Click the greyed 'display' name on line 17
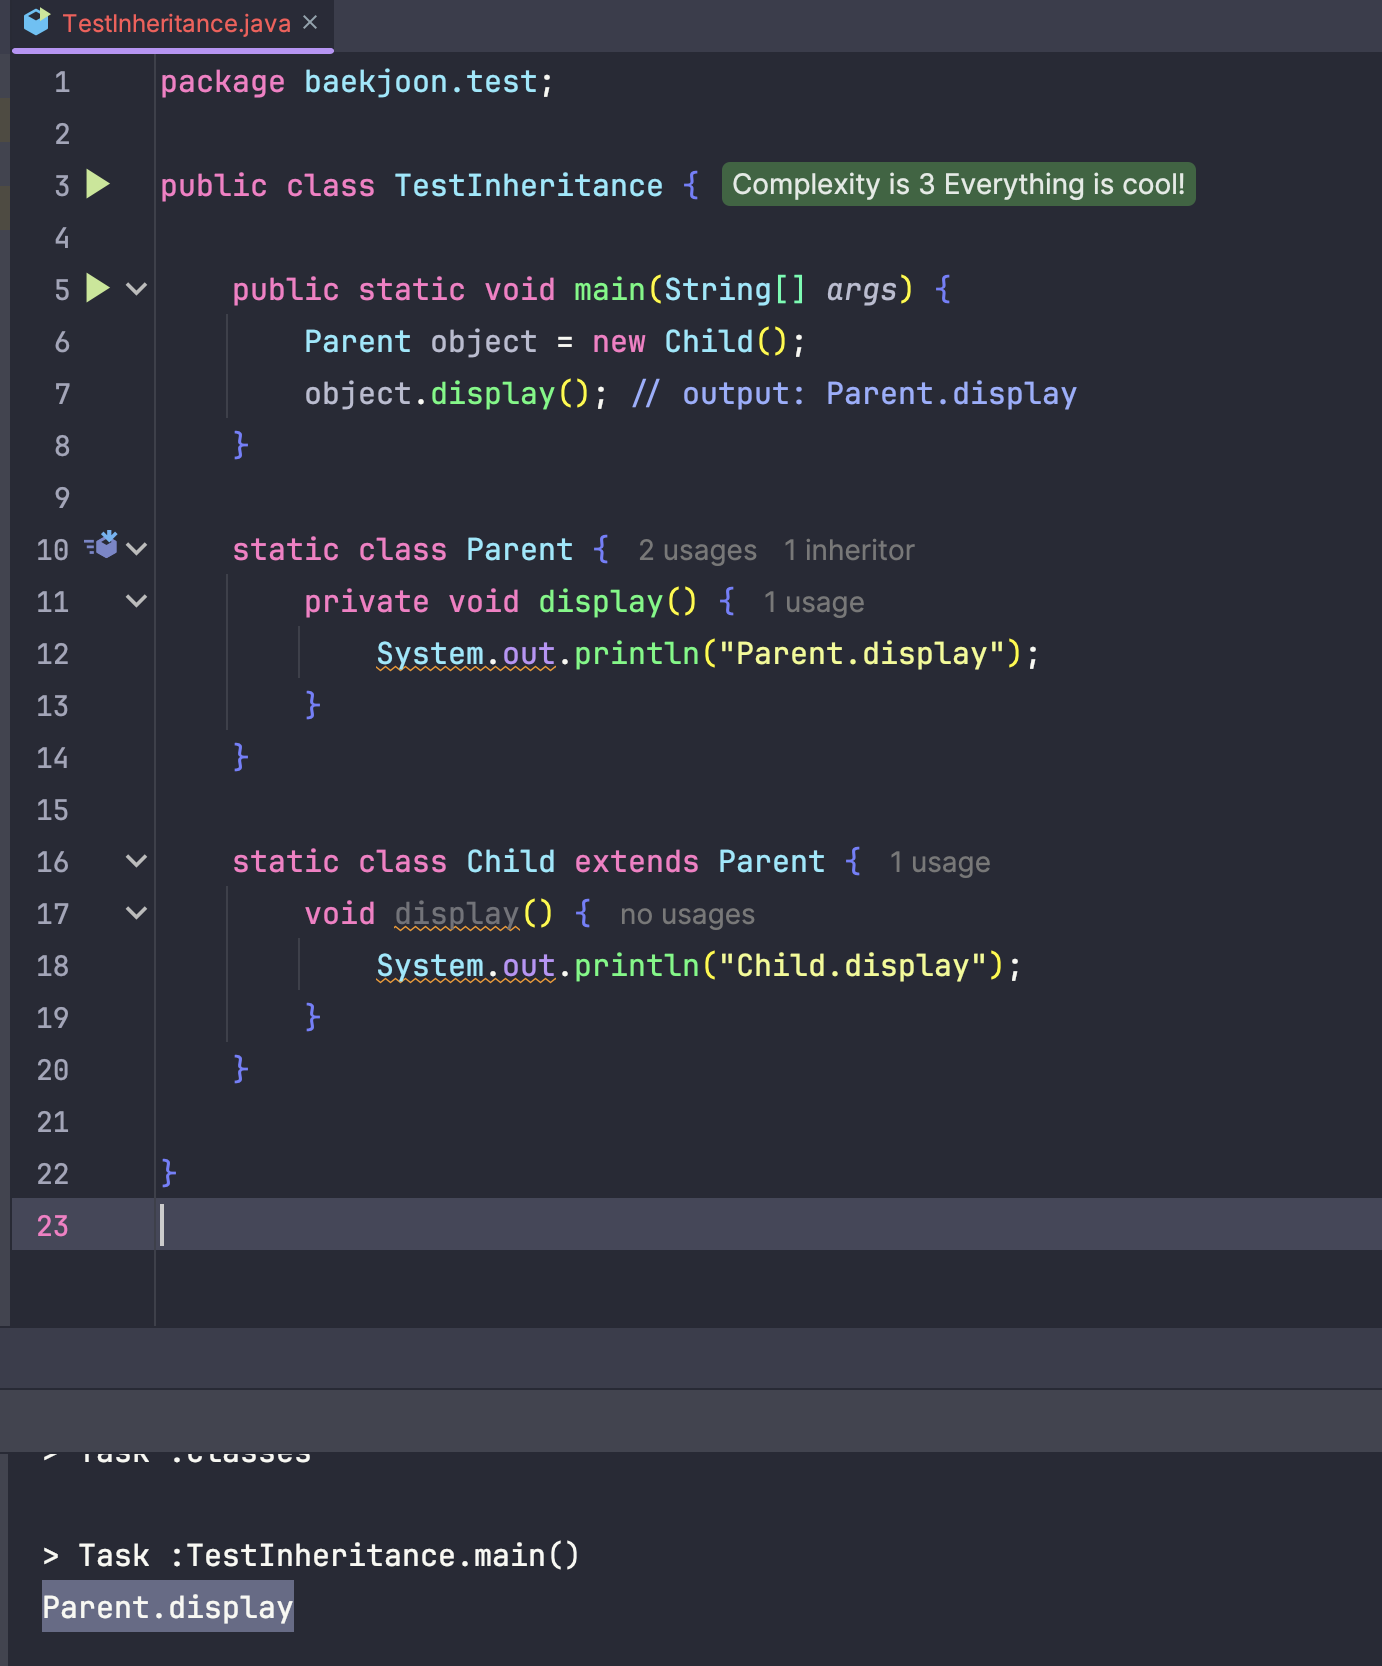1382x1666 pixels. pyautogui.click(x=457, y=913)
